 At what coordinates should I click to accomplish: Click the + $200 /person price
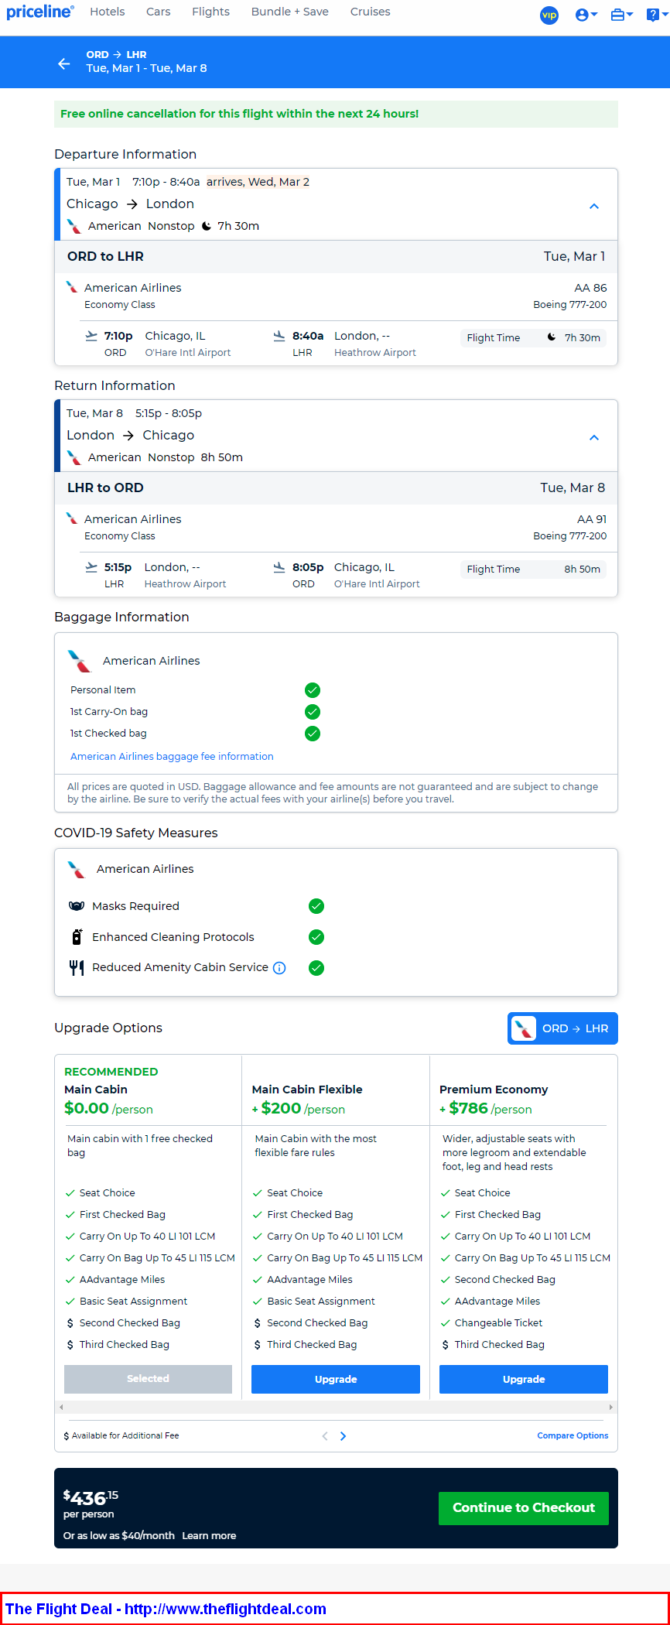coord(298,1109)
